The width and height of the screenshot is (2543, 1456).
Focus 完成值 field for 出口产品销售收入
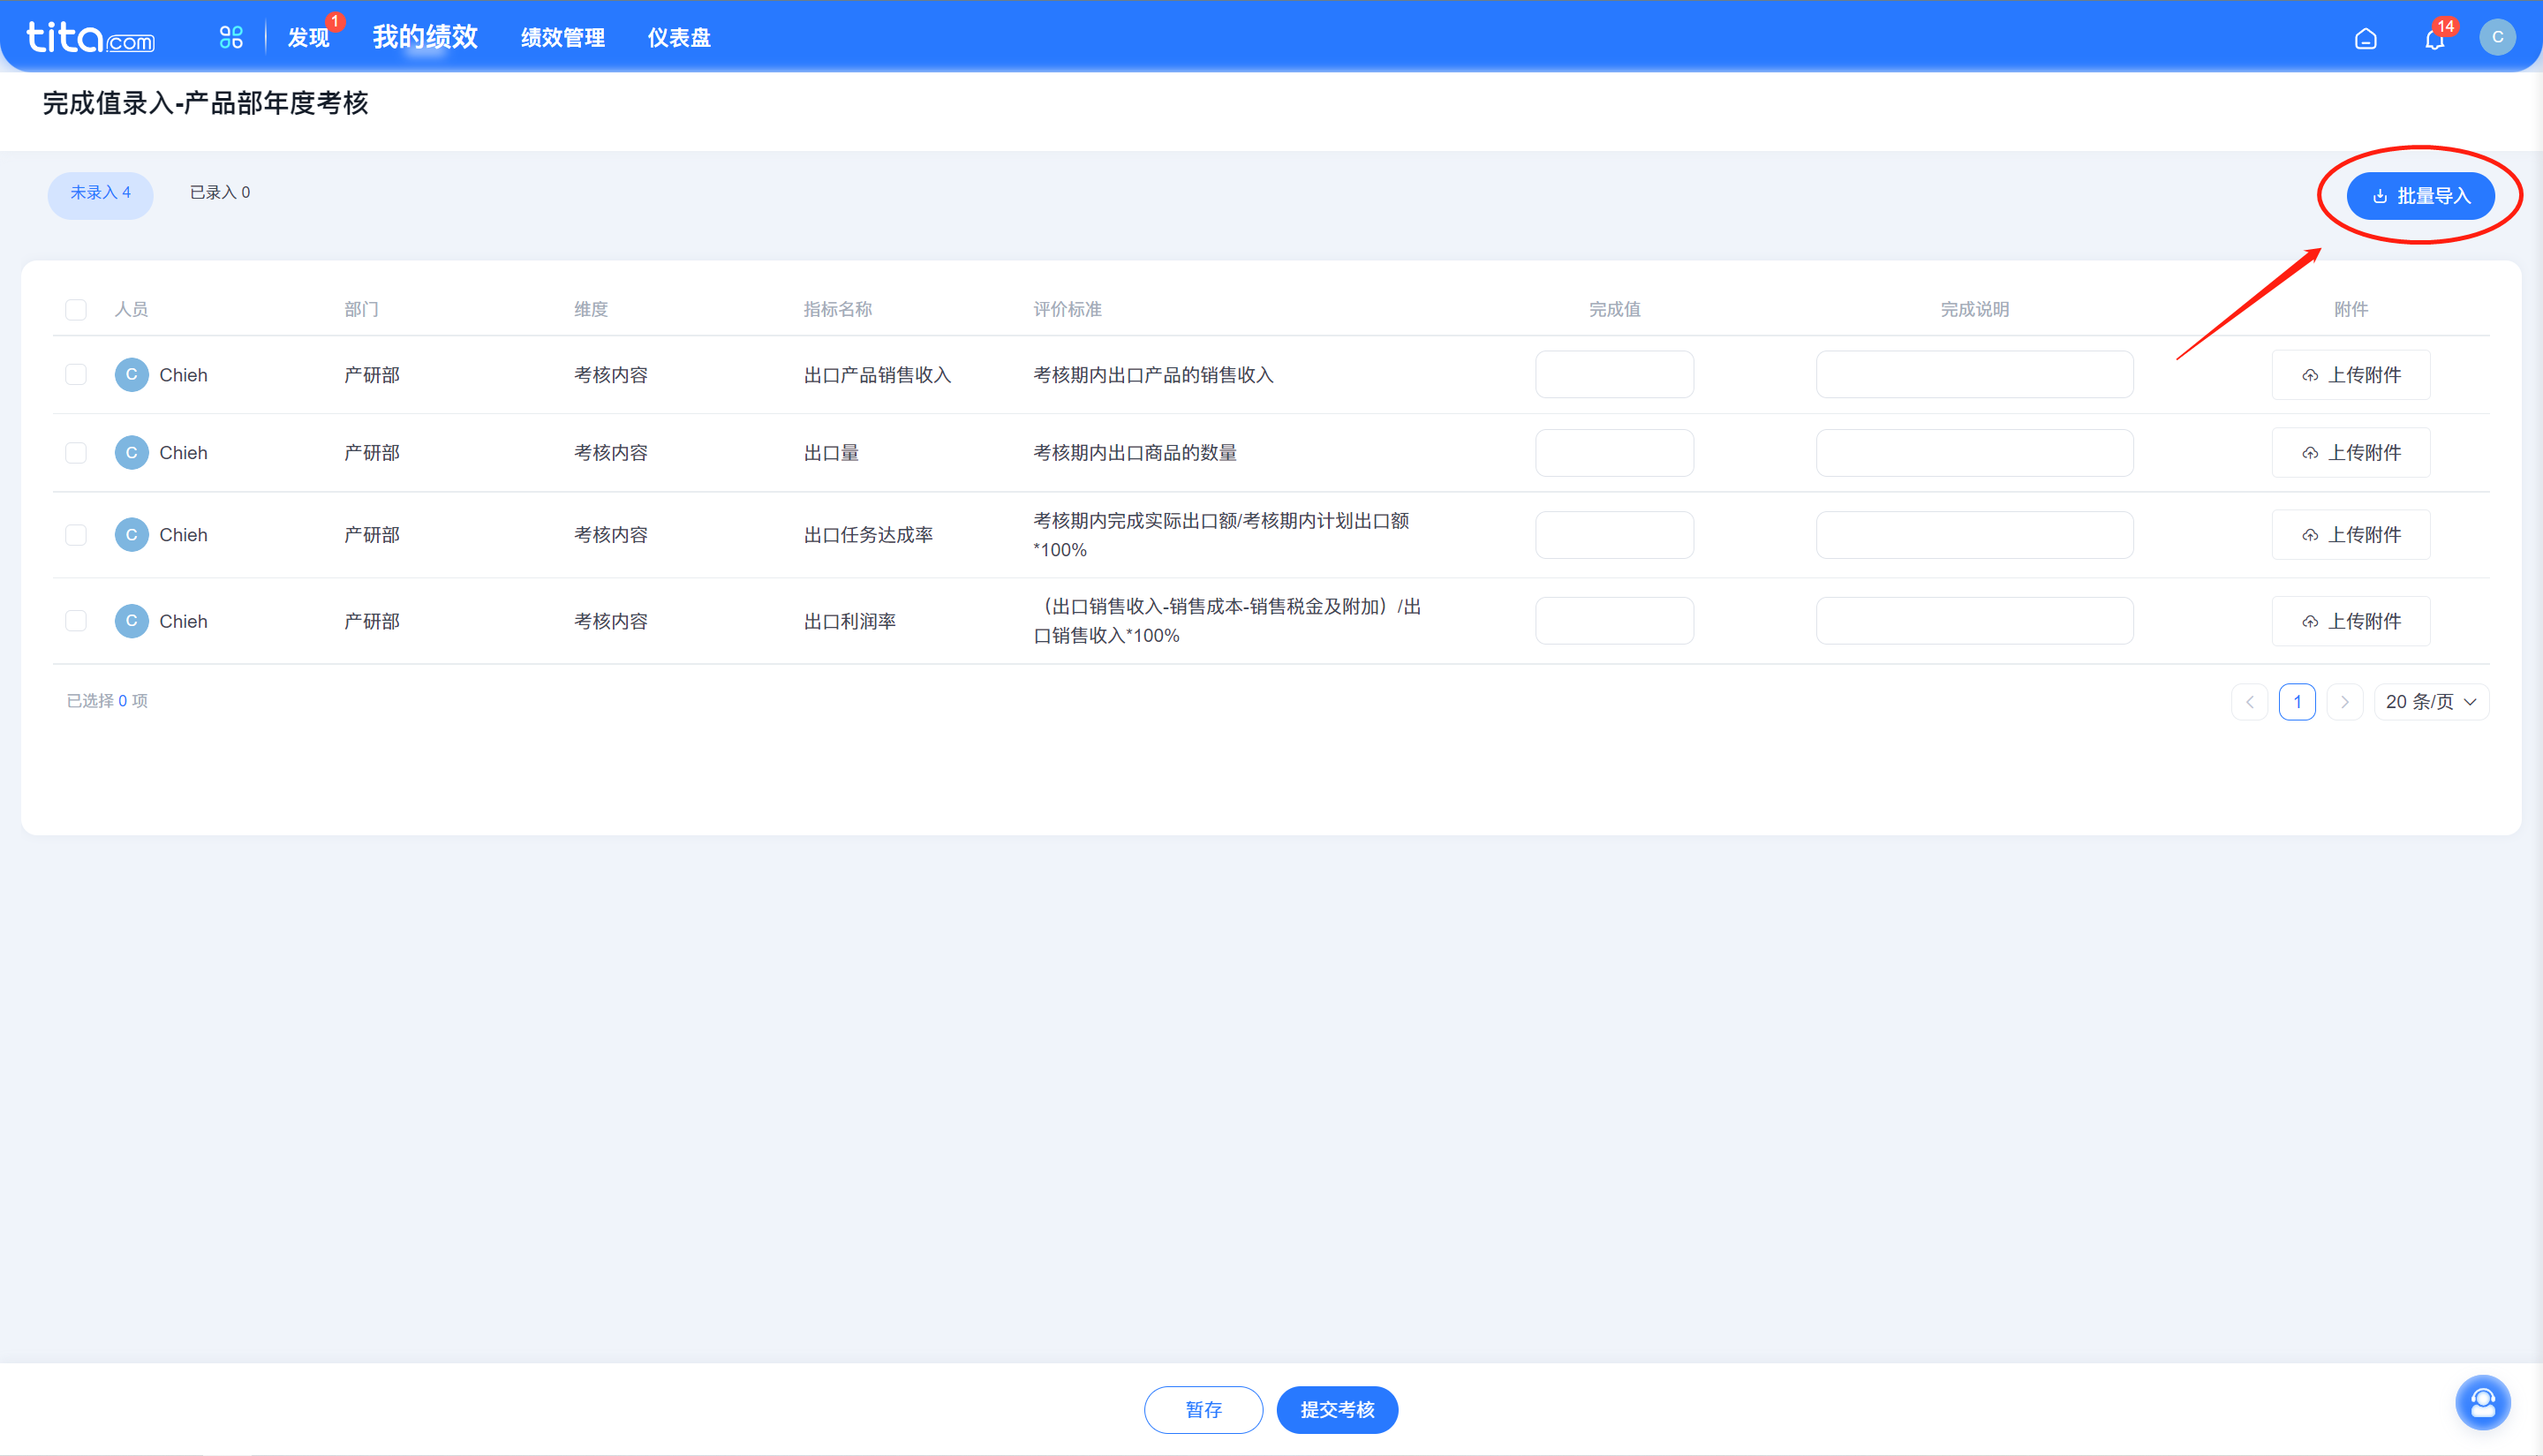(x=1614, y=374)
